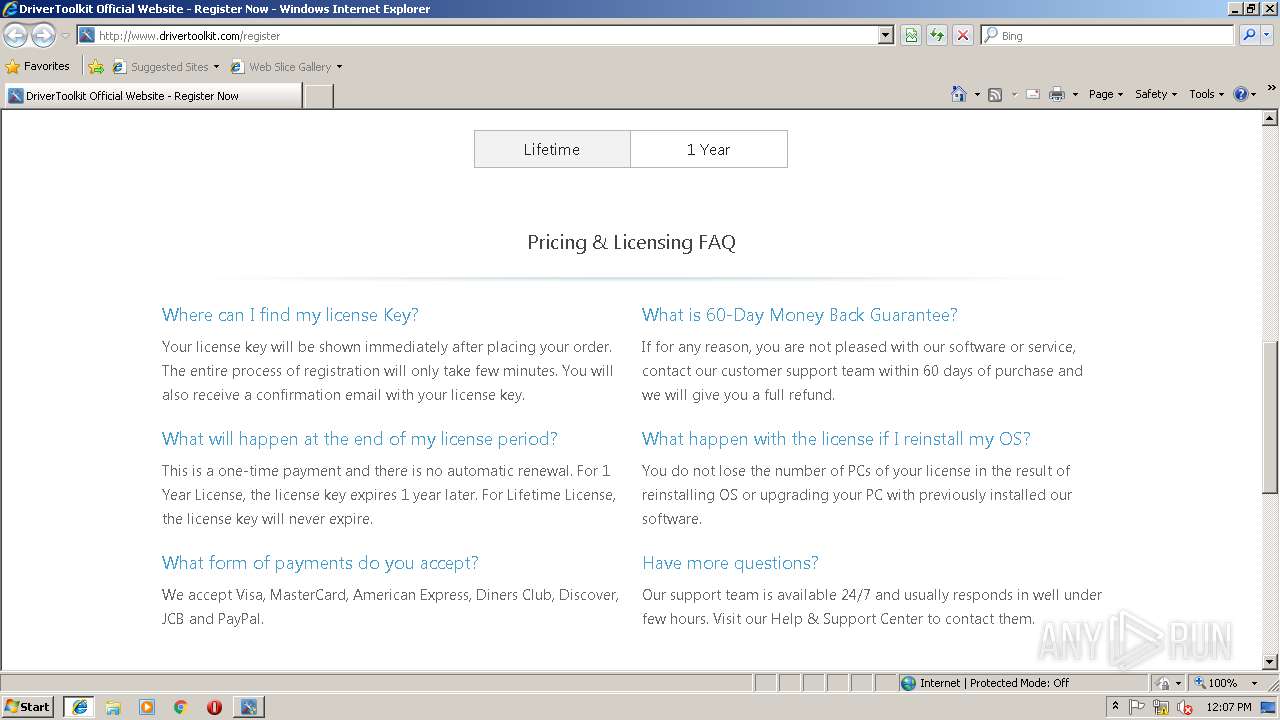
Task: Open a new blank tab
Action: (318, 96)
